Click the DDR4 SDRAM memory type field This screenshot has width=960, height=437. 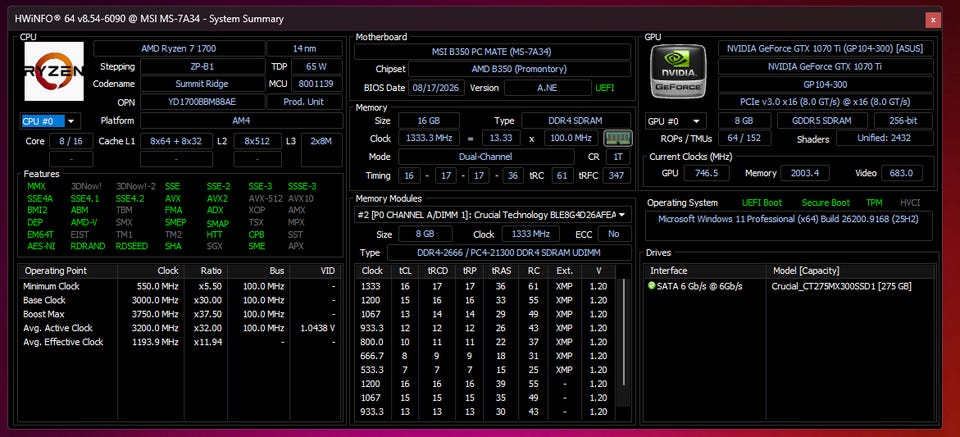tap(576, 121)
